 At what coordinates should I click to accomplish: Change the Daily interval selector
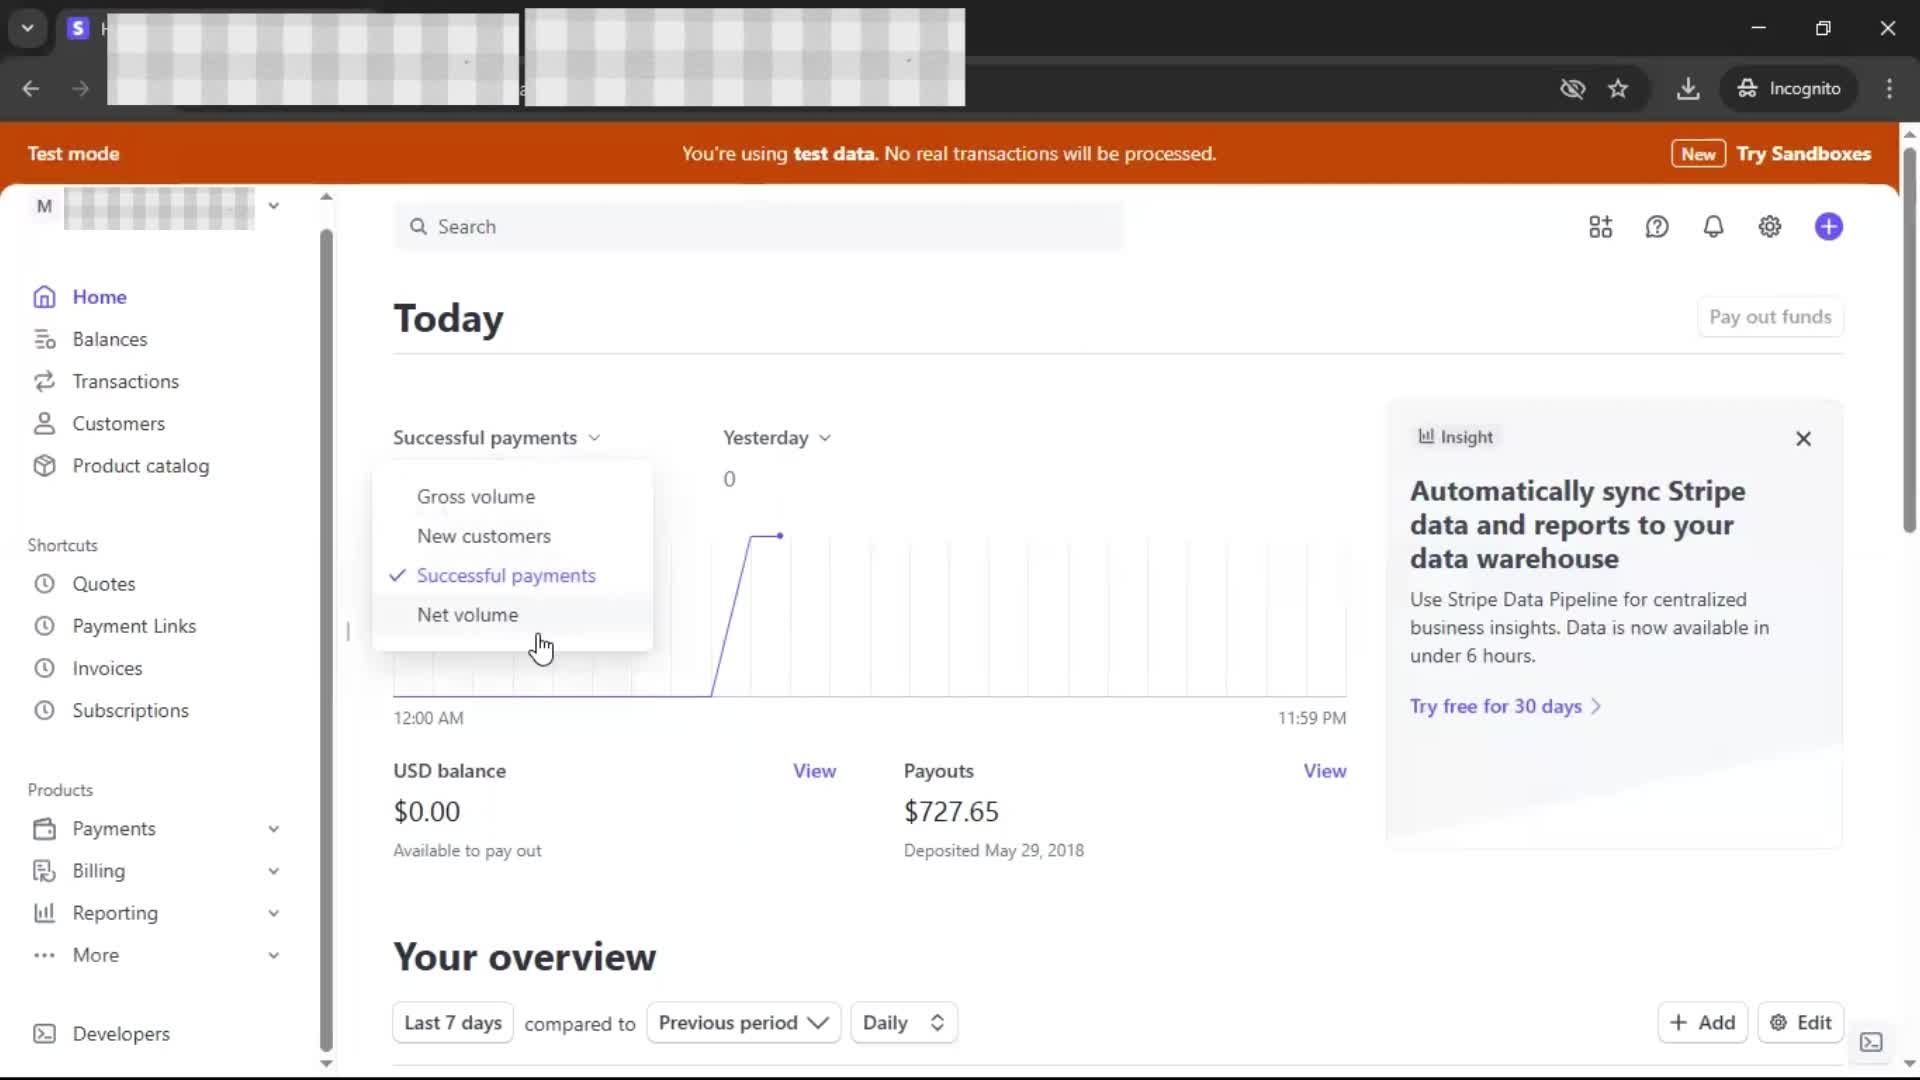903,1023
